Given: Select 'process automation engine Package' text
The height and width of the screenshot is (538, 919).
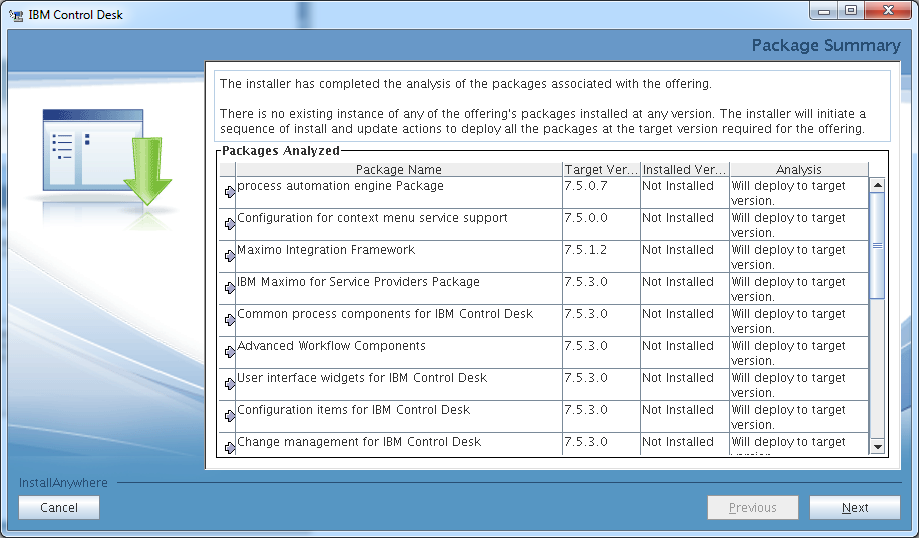Looking at the screenshot, I should click(x=341, y=186).
